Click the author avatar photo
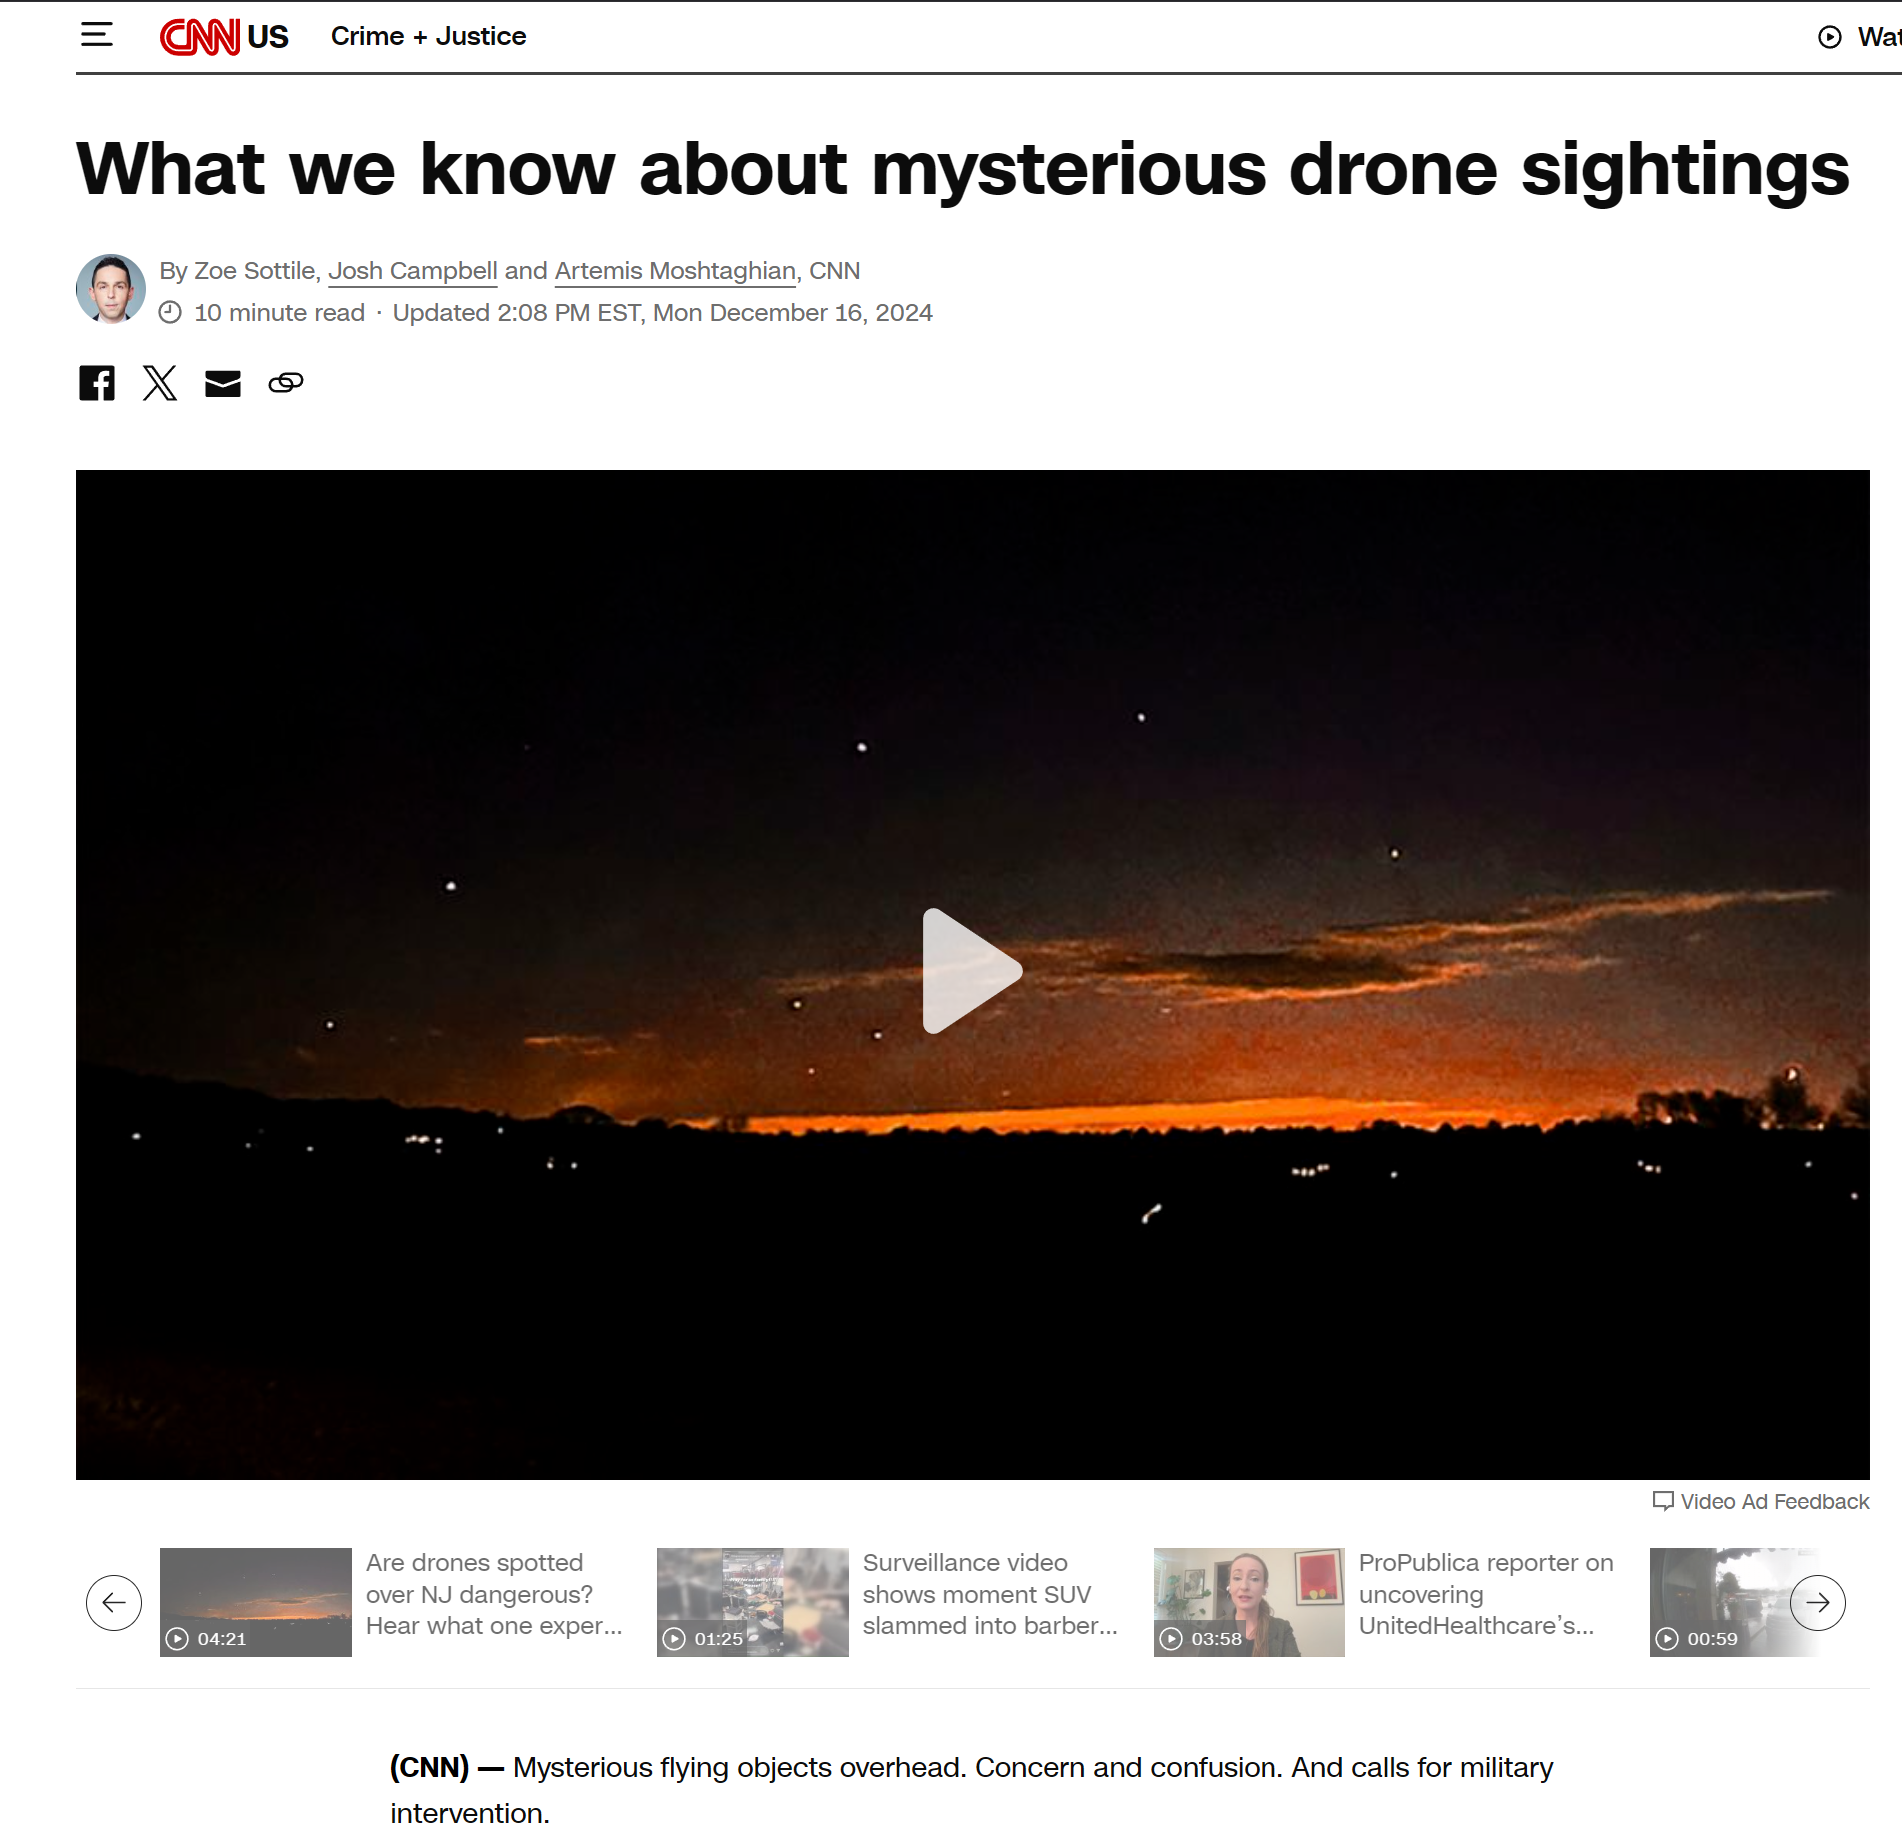1902x1846 pixels. point(111,289)
